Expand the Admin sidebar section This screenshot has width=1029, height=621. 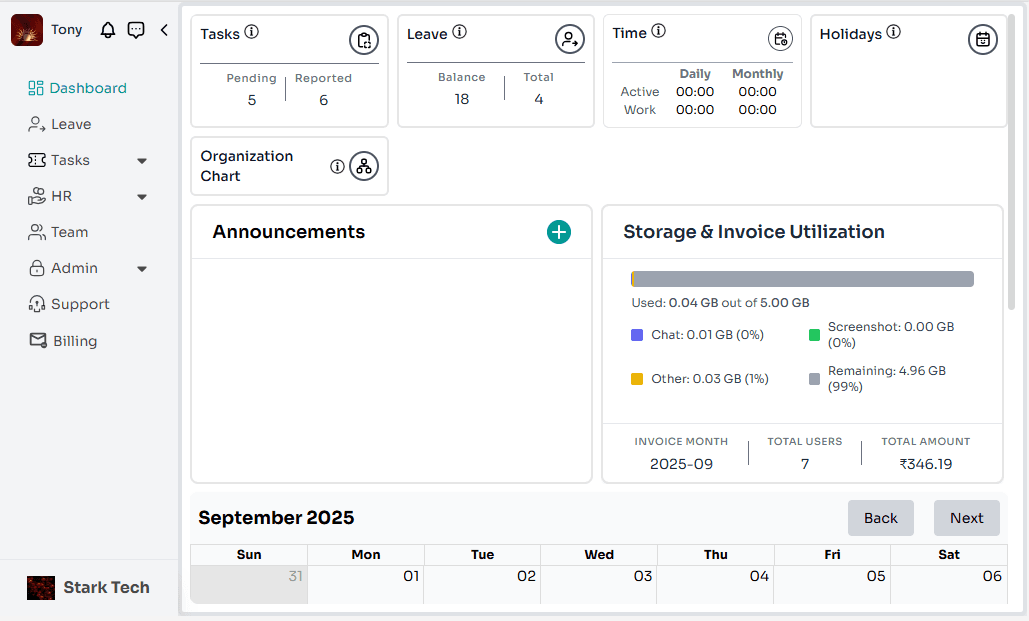(x=141, y=268)
